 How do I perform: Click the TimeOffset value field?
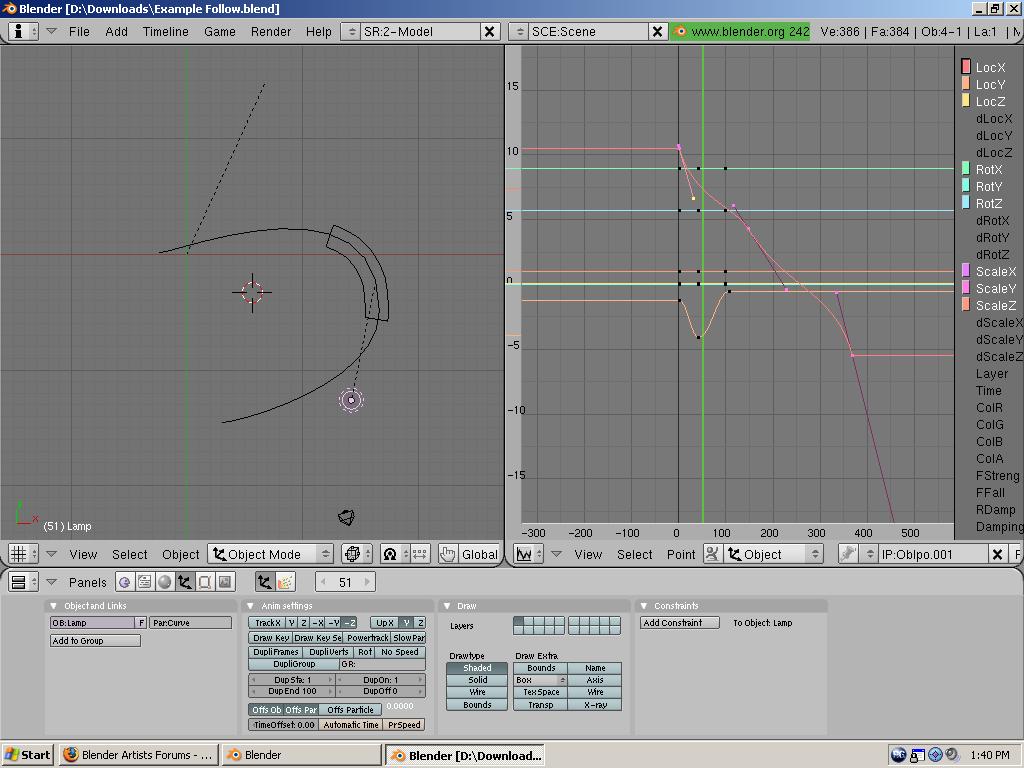283,725
